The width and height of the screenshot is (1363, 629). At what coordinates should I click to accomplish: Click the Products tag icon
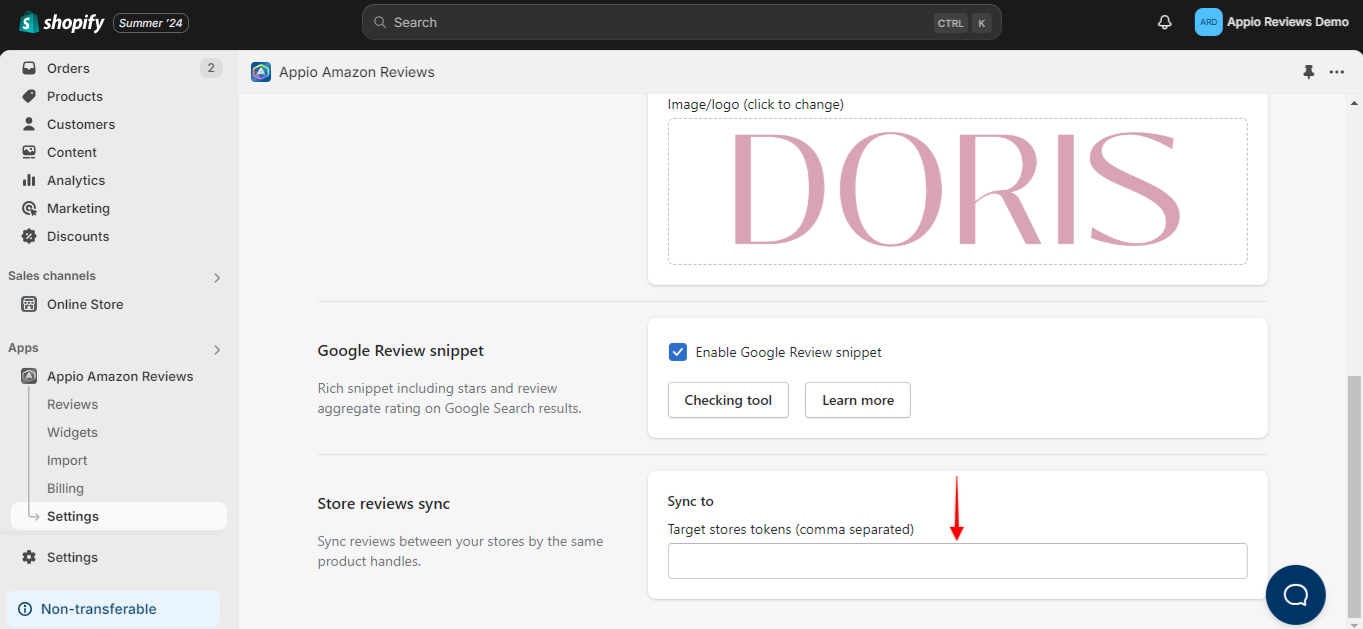[x=29, y=96]
